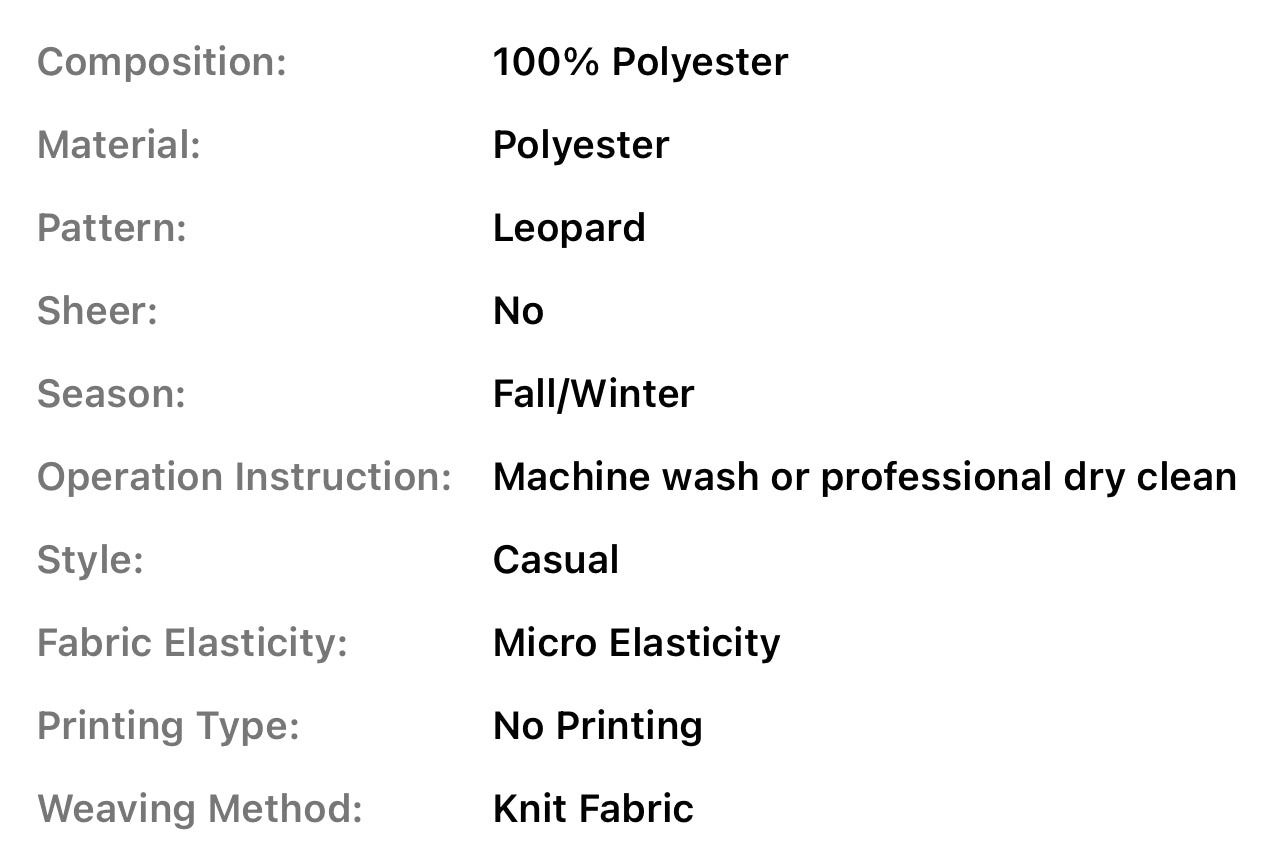The height and width of the screenshot is (857, 1284).
Task: Select the Fall/Winter season value
Action: [593, 394]
